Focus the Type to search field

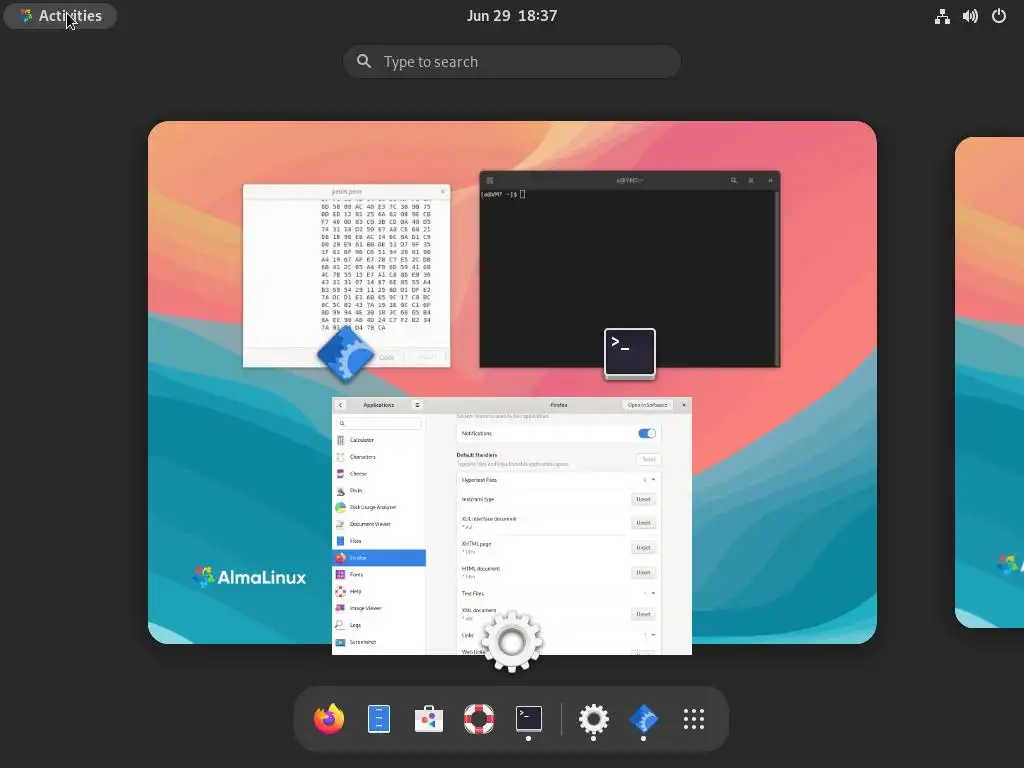click(x=512, y=61)
